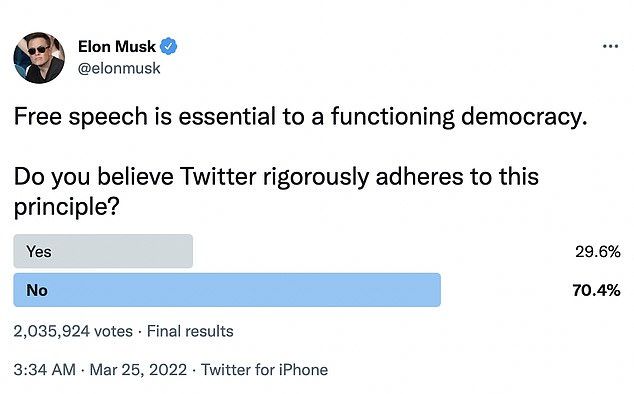Click the Final results text
The image size is (634, 394).
click(x=190, y=331)
